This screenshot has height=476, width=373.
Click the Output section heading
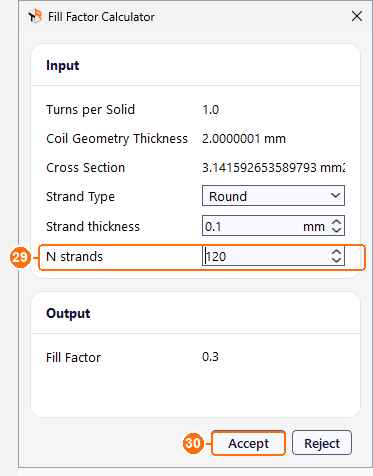68,313
